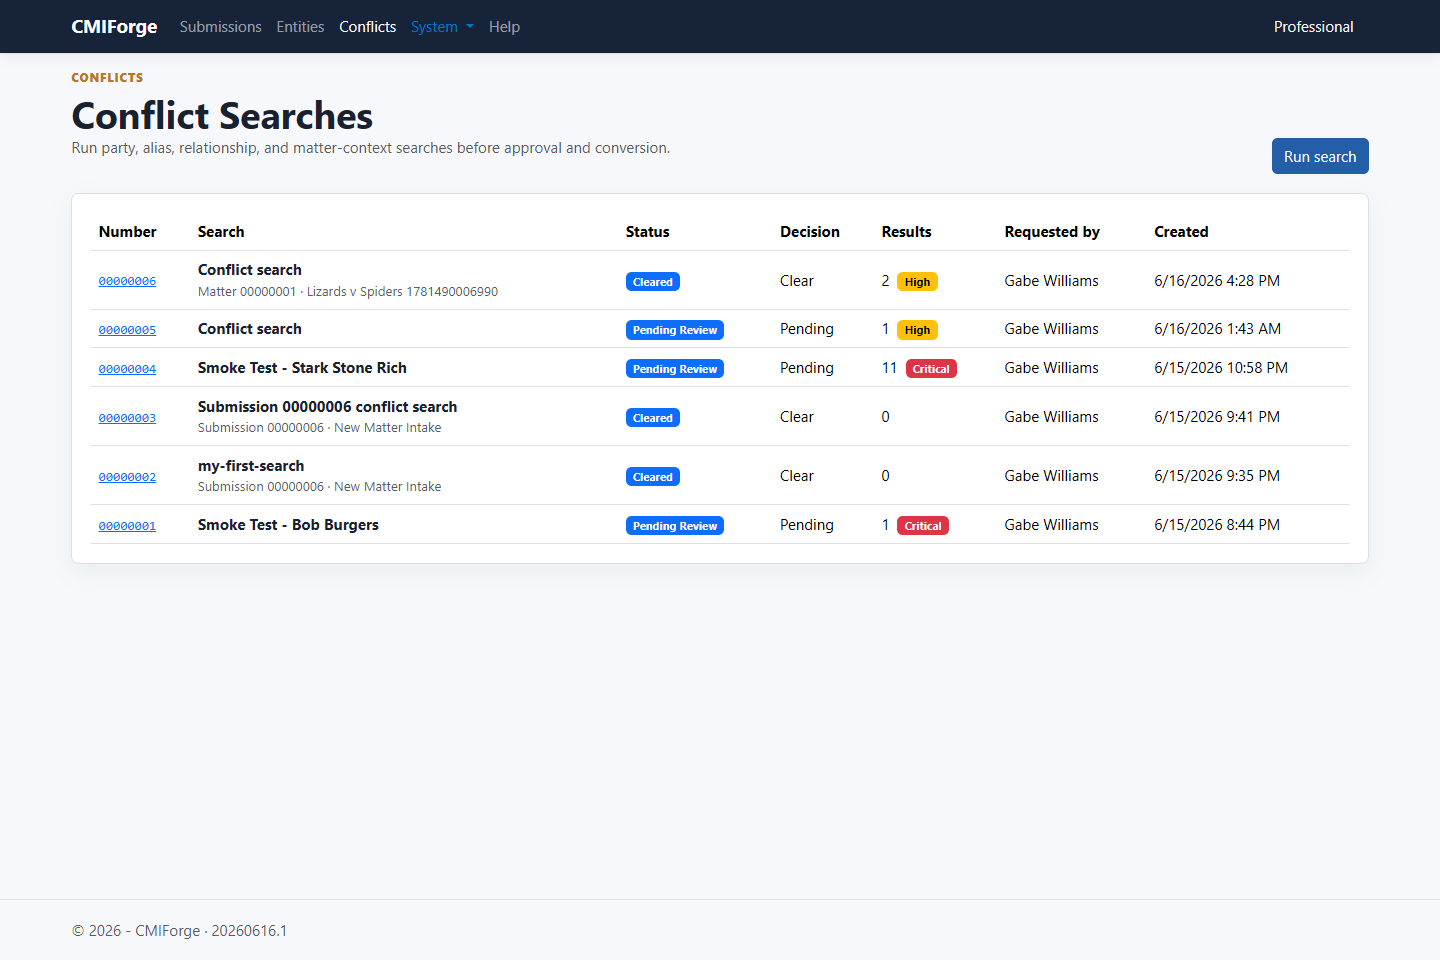
Task: Select the 'my-first-search' title
Action: [x=251, y=466]
